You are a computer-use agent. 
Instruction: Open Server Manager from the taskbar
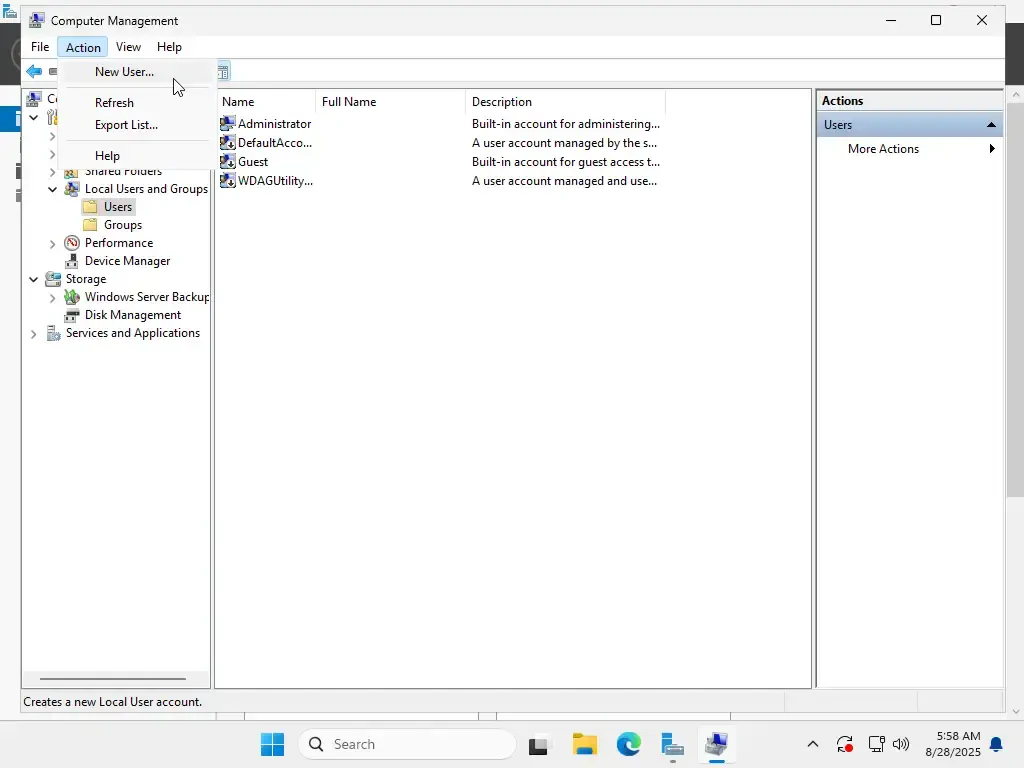(x=672, y=744)
